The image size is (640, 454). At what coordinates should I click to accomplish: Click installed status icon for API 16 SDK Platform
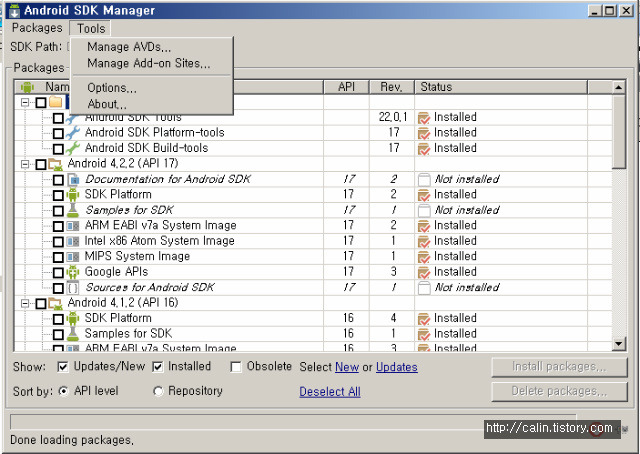(x=424, y=319)
